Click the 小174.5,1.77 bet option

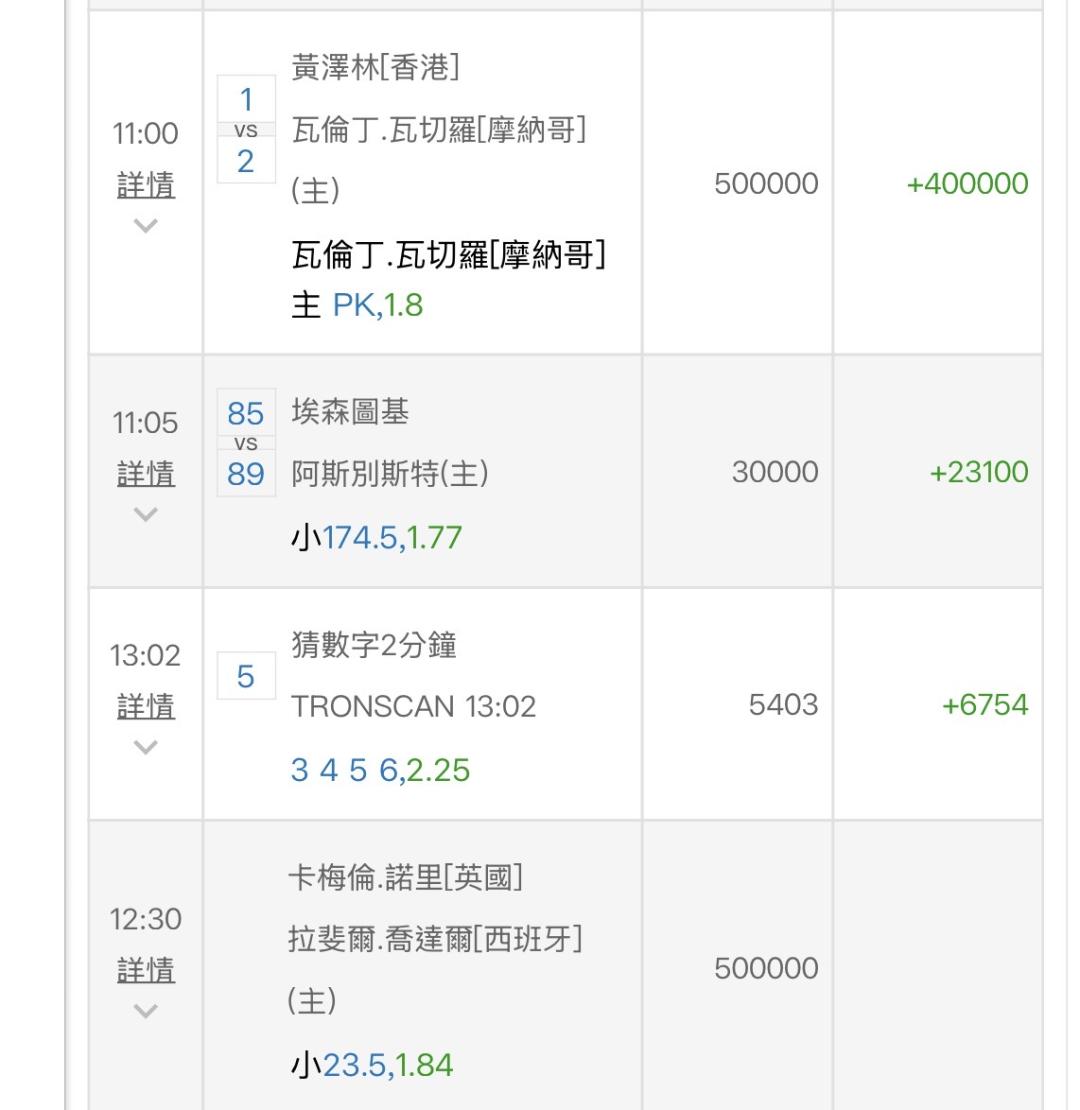[x=376, y=538]
